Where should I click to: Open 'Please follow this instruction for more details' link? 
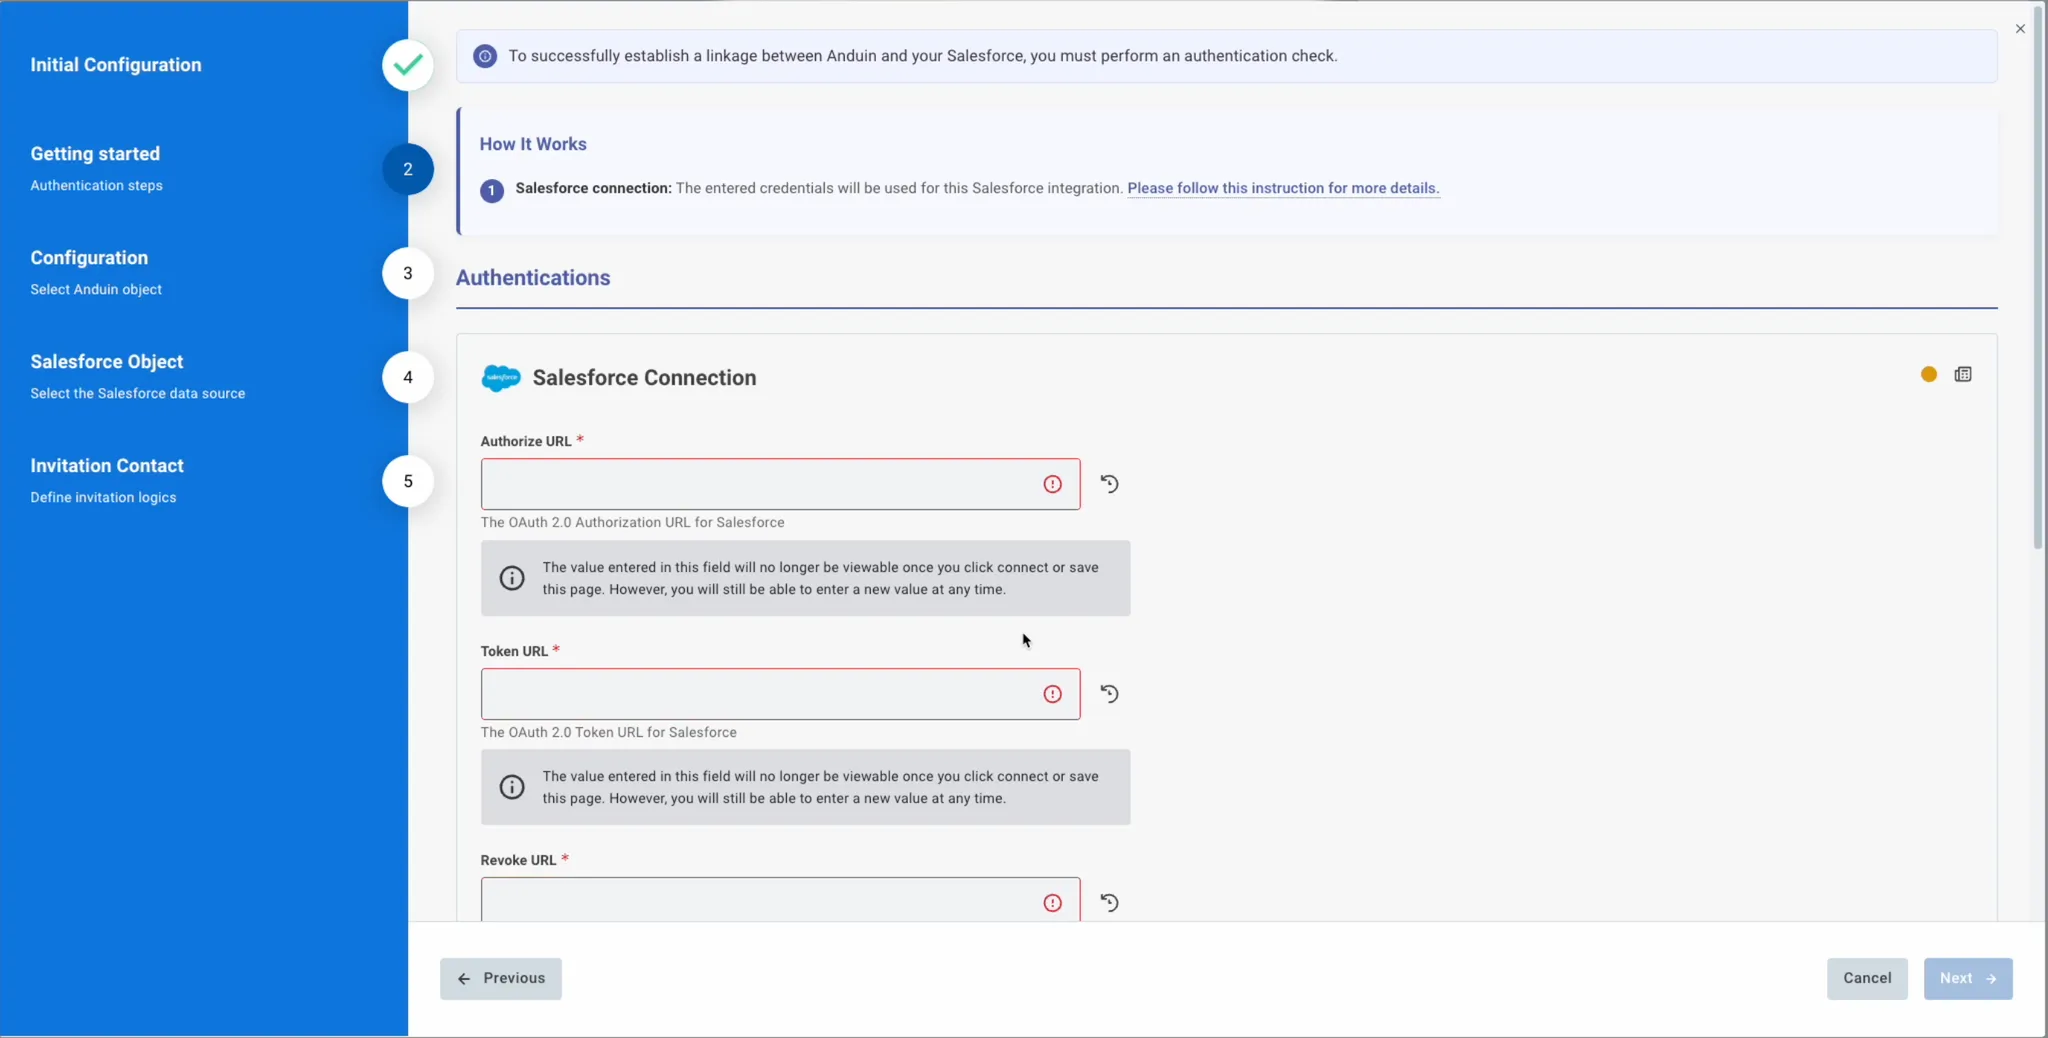[1283, 188]
